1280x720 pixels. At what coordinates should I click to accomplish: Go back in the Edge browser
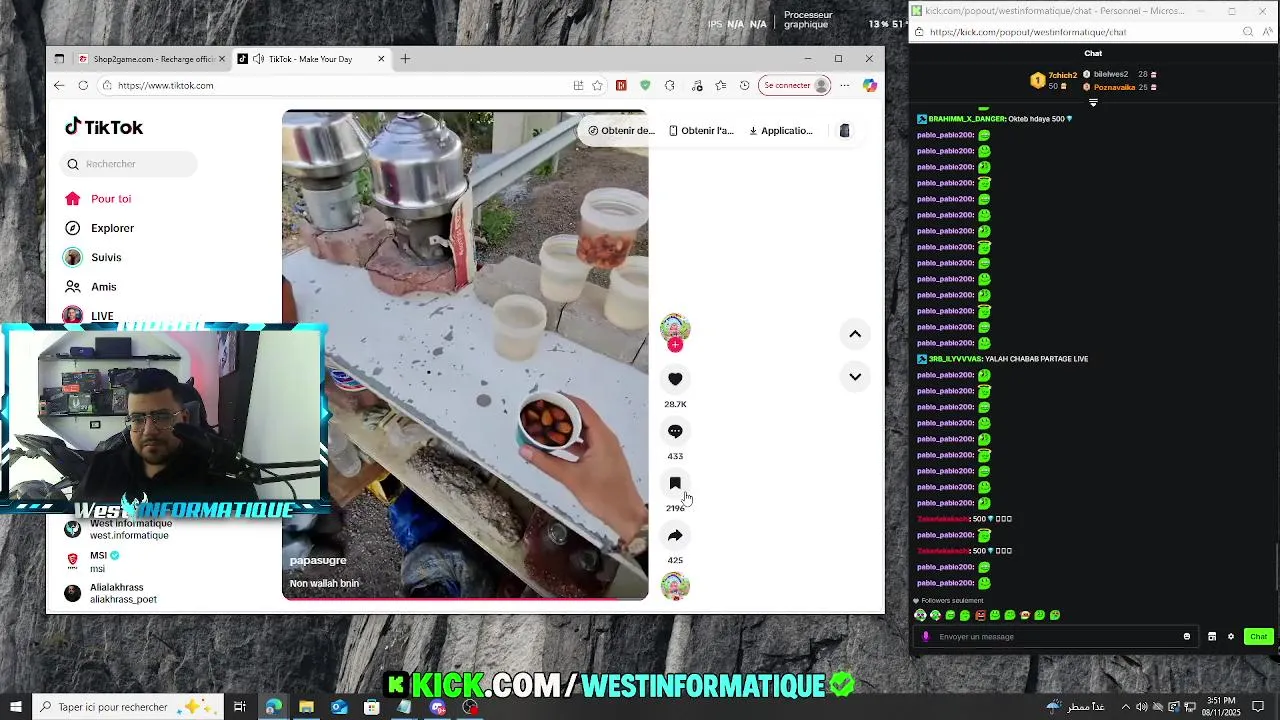(59, 86)
